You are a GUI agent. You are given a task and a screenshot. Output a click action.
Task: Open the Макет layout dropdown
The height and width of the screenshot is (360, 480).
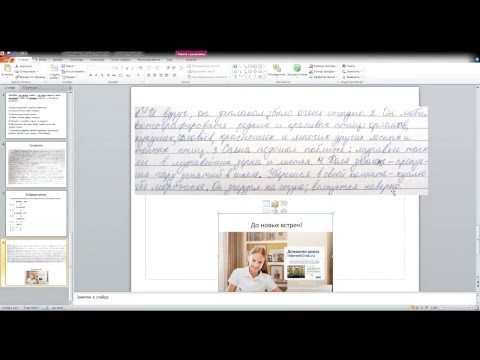(x=69, y=66)
